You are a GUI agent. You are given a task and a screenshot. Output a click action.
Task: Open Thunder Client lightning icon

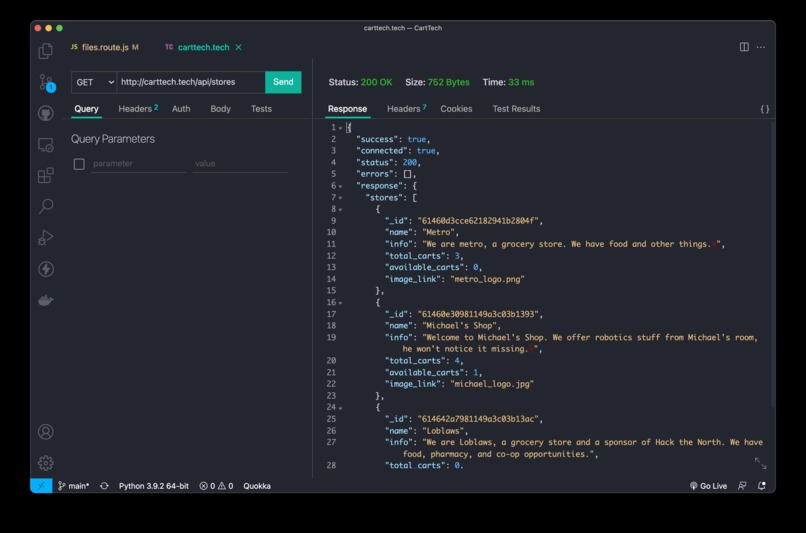click(x=46, y=269)
